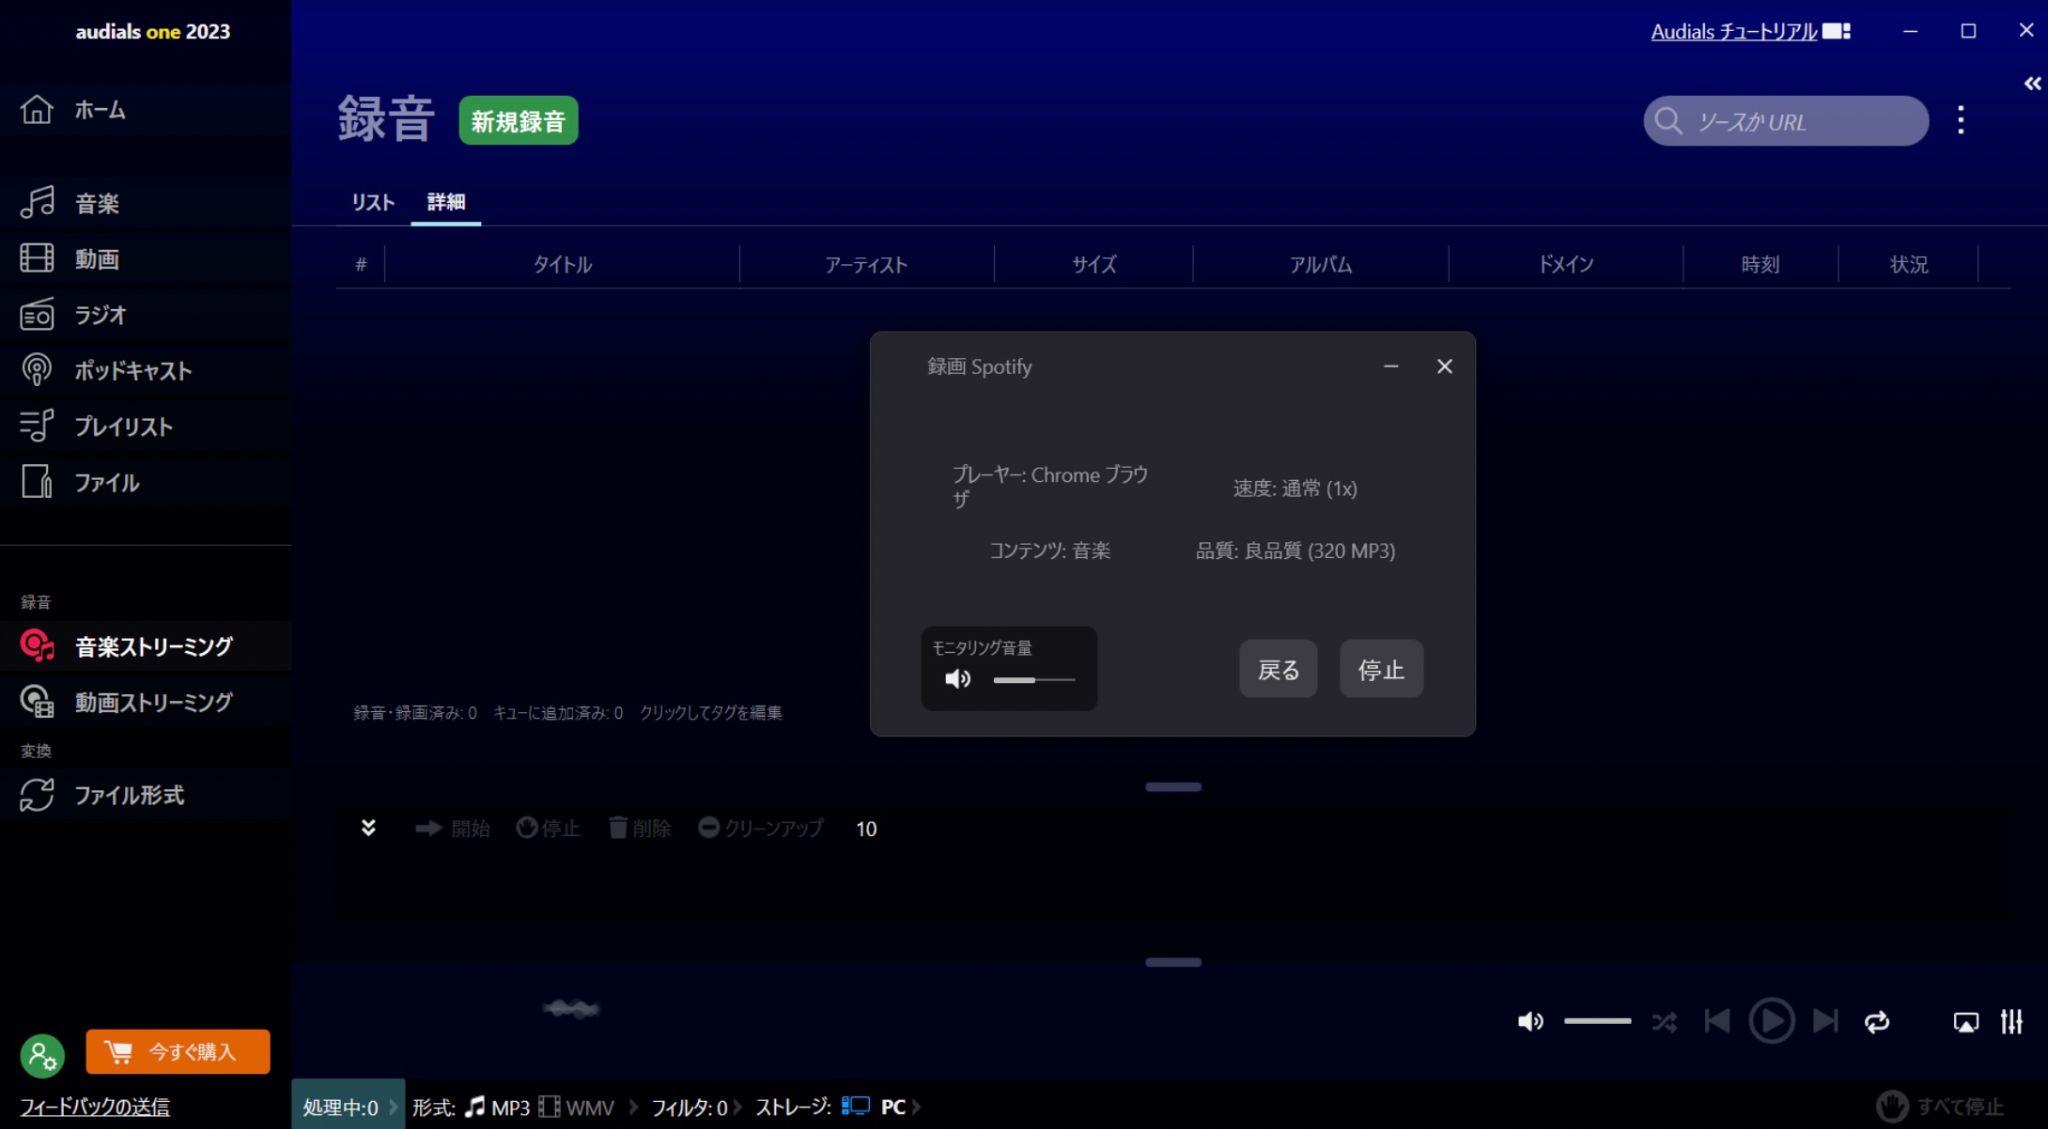Toggle shuffle playback
The width and height of the screenshot is (2048, 1129).
pos(1665,1022)
